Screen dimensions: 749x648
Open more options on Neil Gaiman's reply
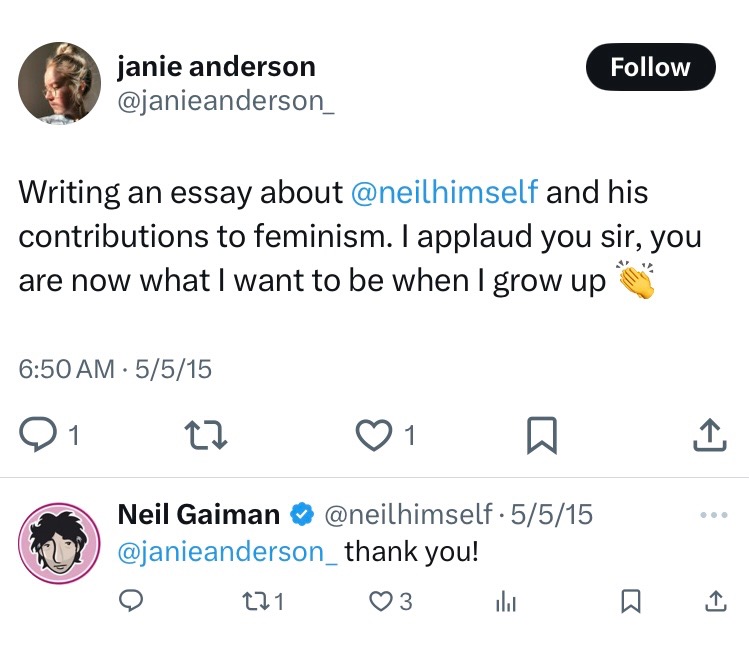(714, 515)
